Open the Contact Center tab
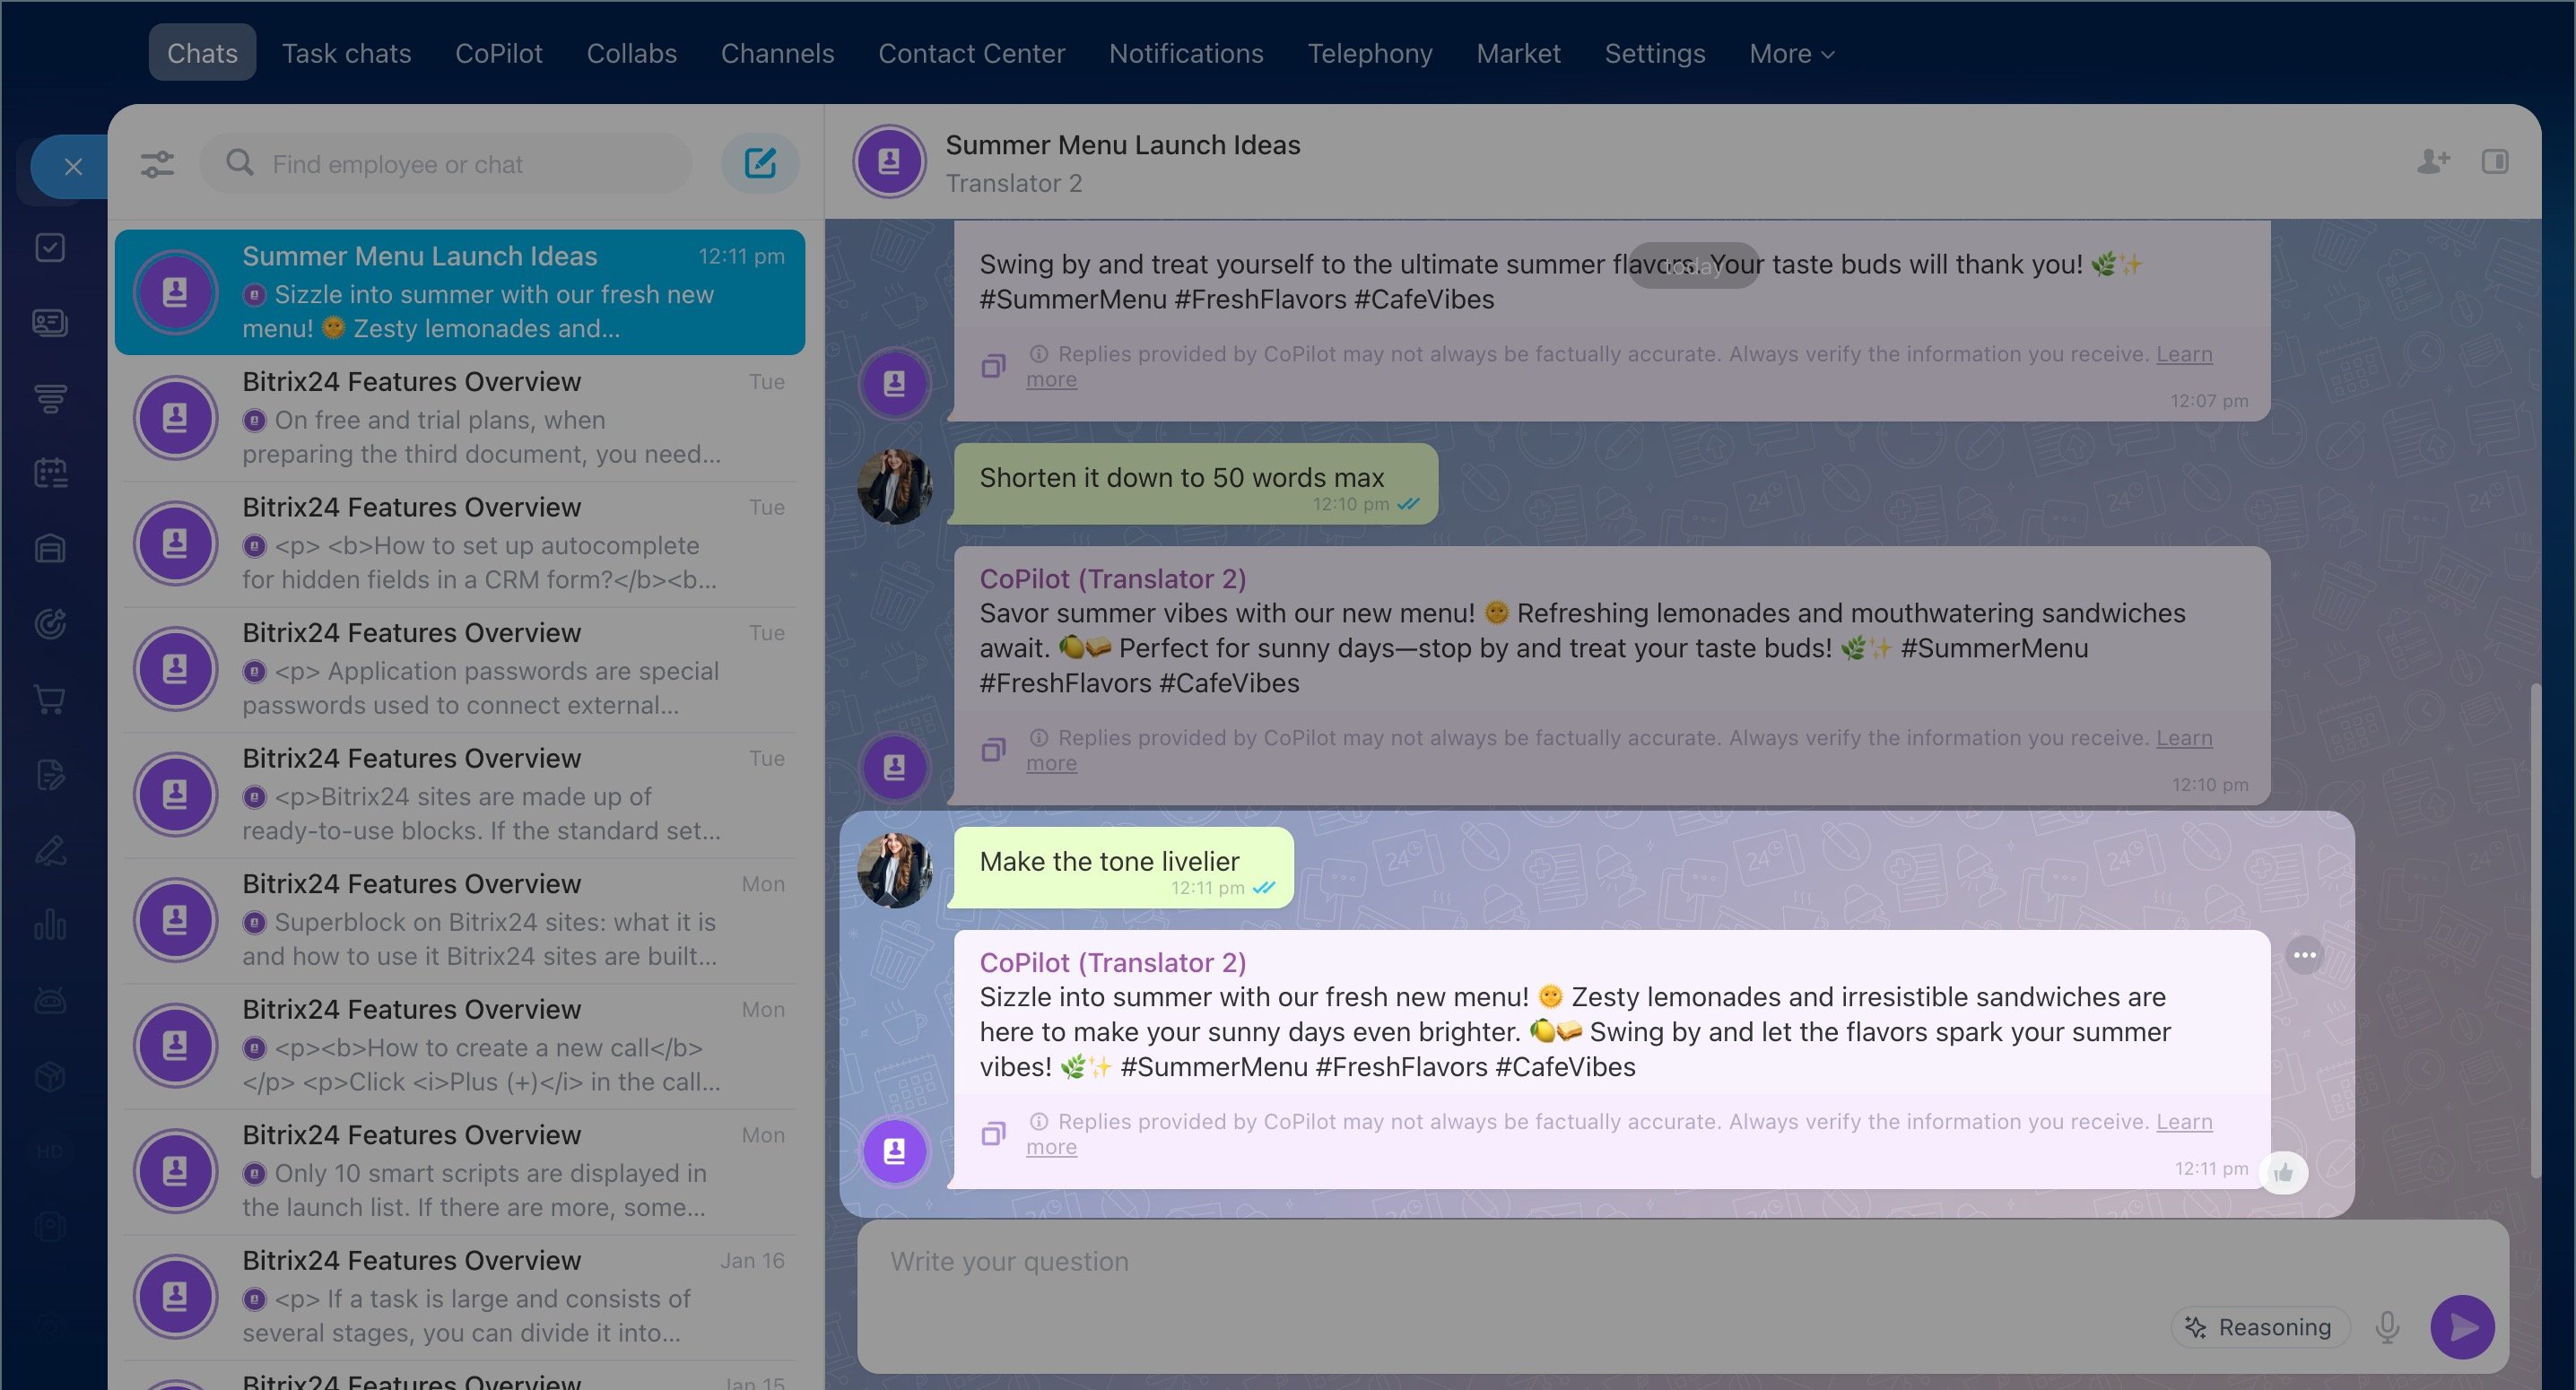 [971, 53]
